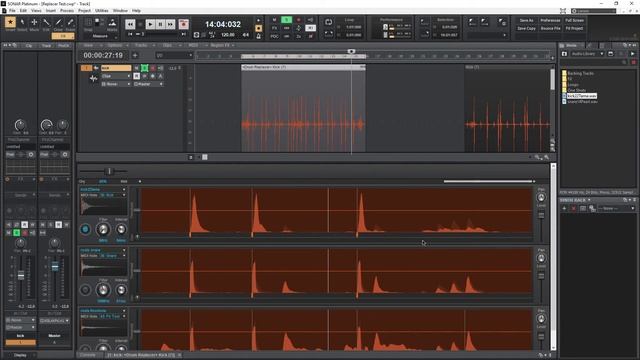Pick the Move tool
The height and width of the screenshot is (360, 640).
pyautogui.click(x=34, y=22)
